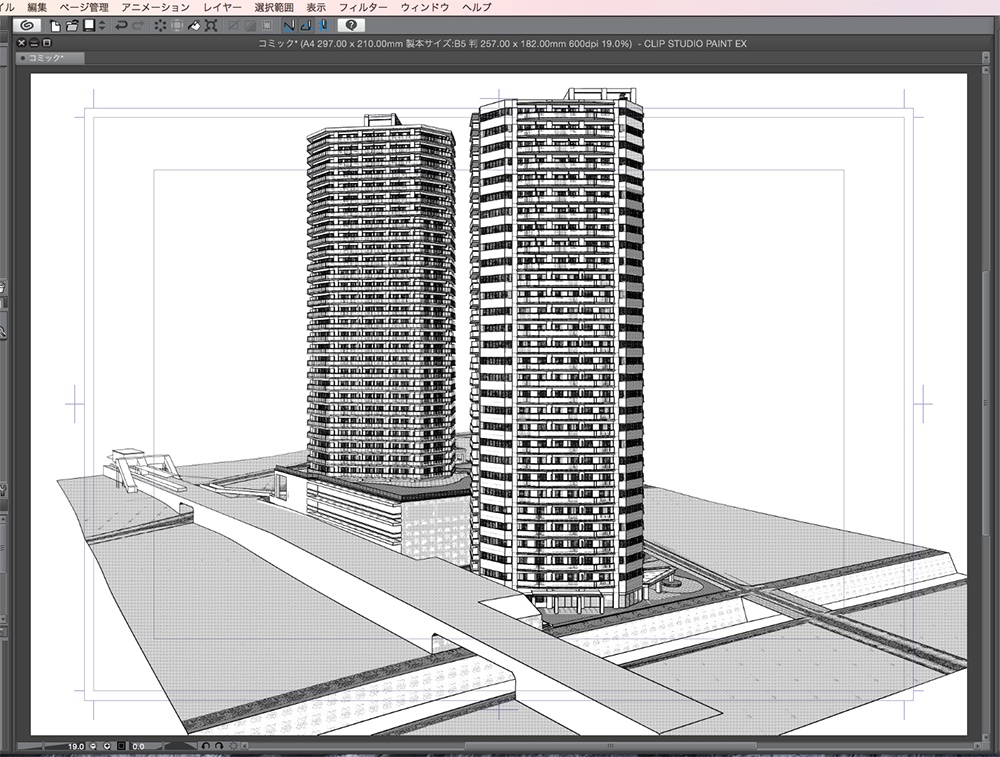Create a new document with New icon
1000x757 pixels.
[x=56, y=24]
